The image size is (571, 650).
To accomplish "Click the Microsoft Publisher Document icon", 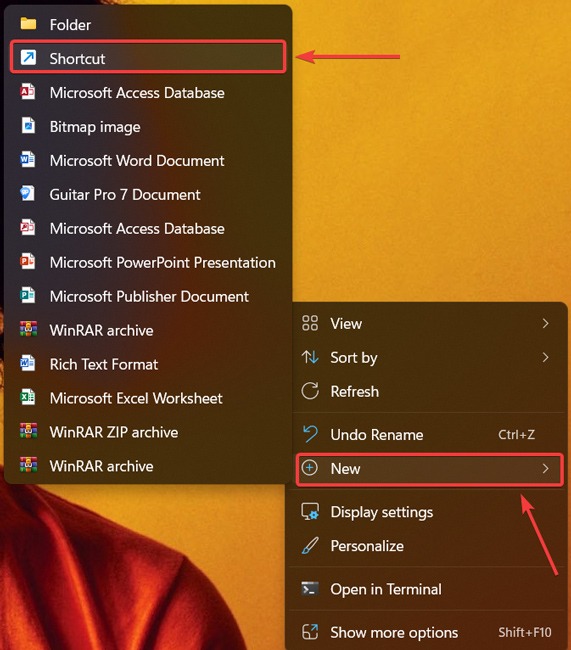I will point(28,296).
